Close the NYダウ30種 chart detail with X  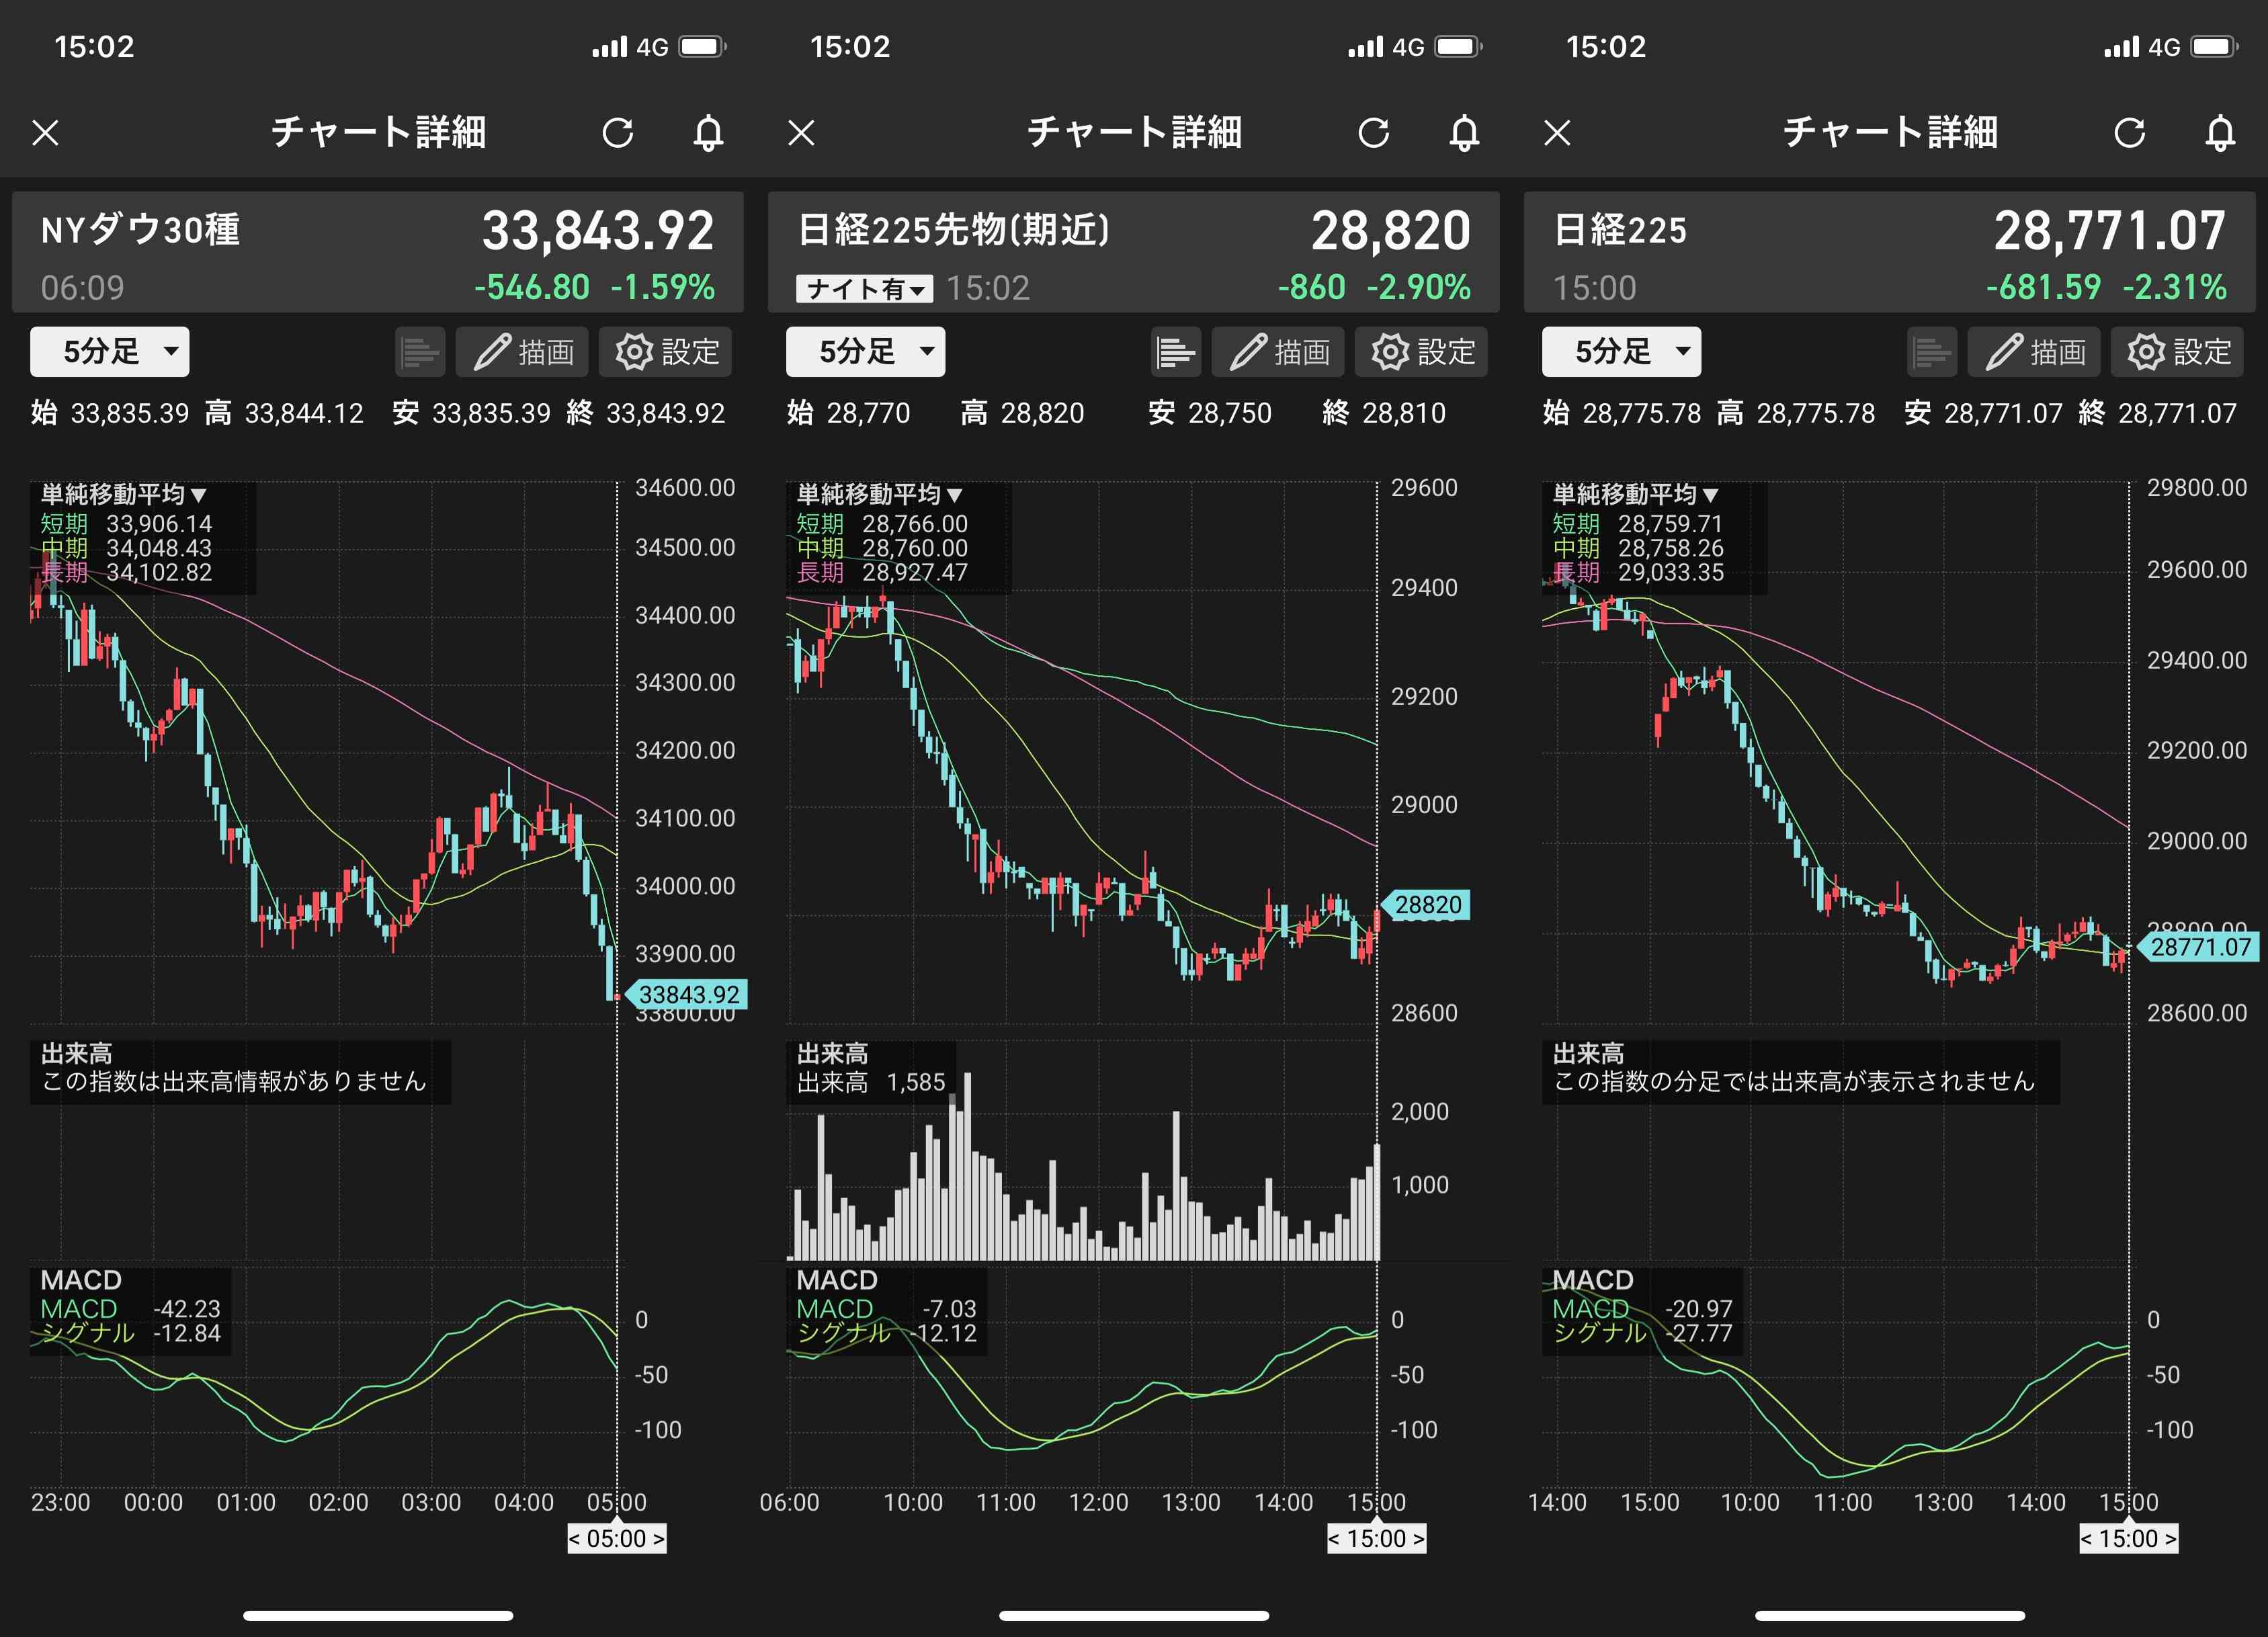pos(46,132)
